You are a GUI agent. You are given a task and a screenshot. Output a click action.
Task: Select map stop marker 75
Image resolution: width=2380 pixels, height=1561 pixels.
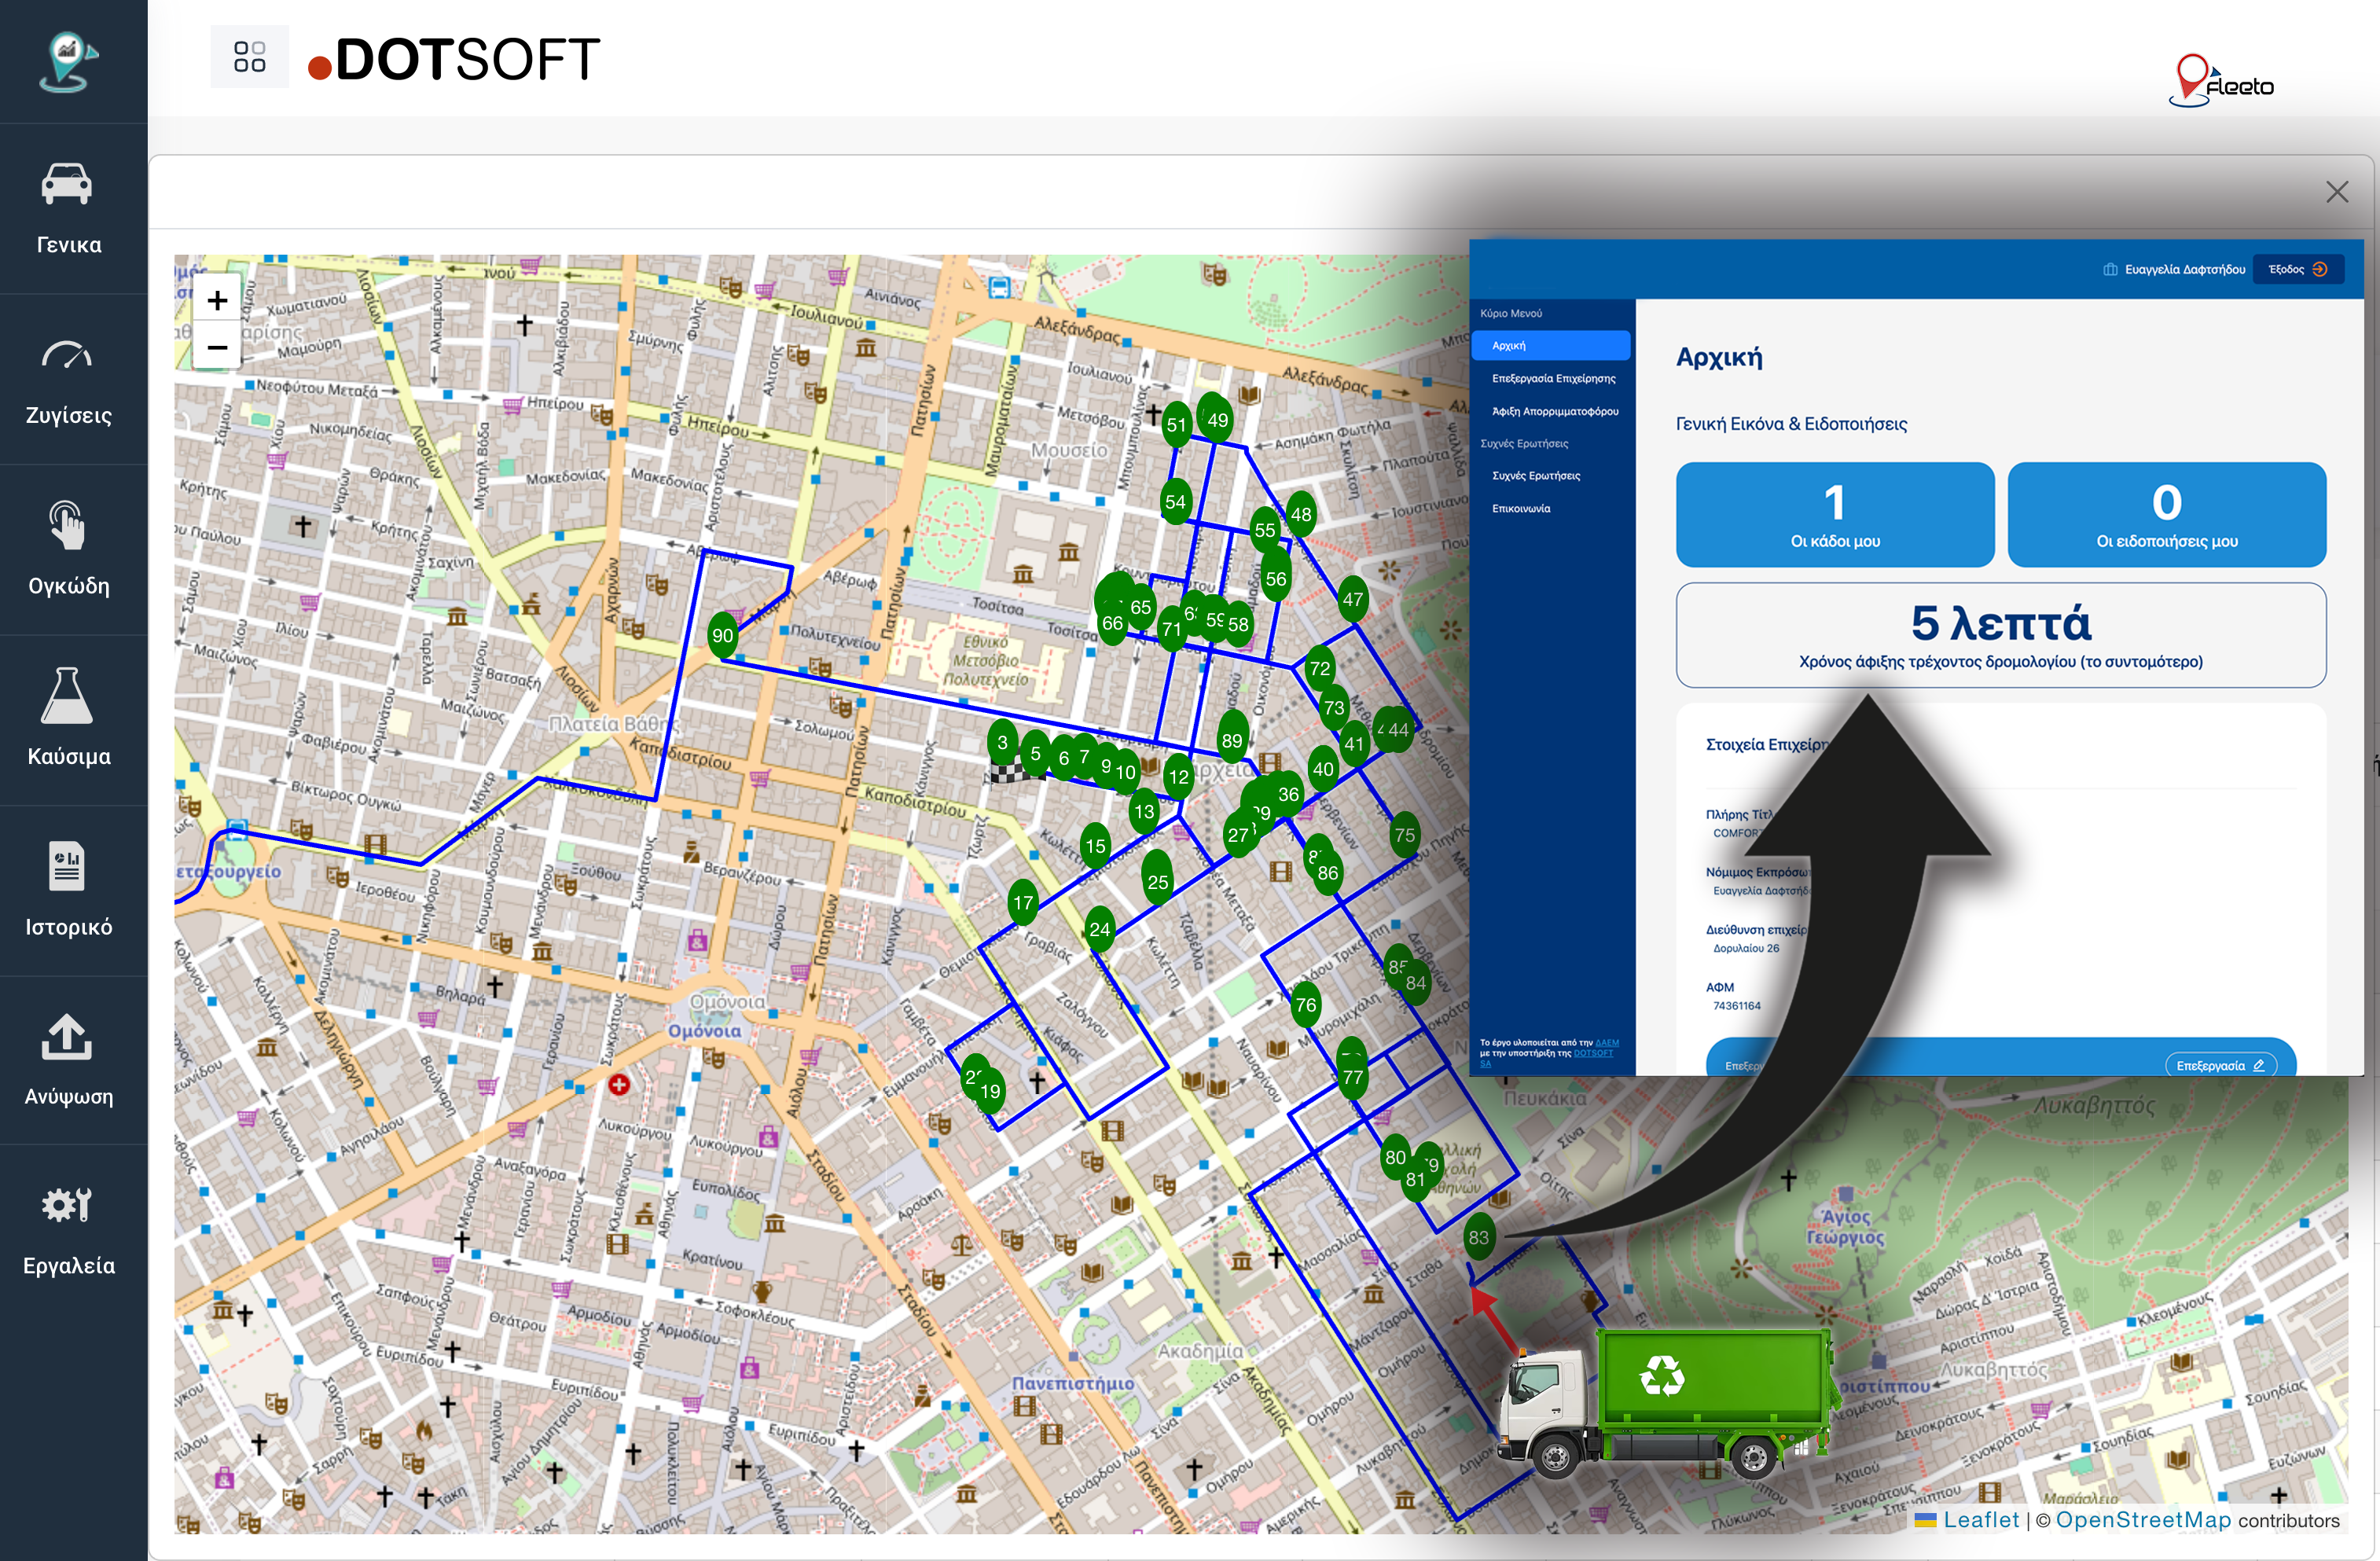click(x=1404, y=834)
